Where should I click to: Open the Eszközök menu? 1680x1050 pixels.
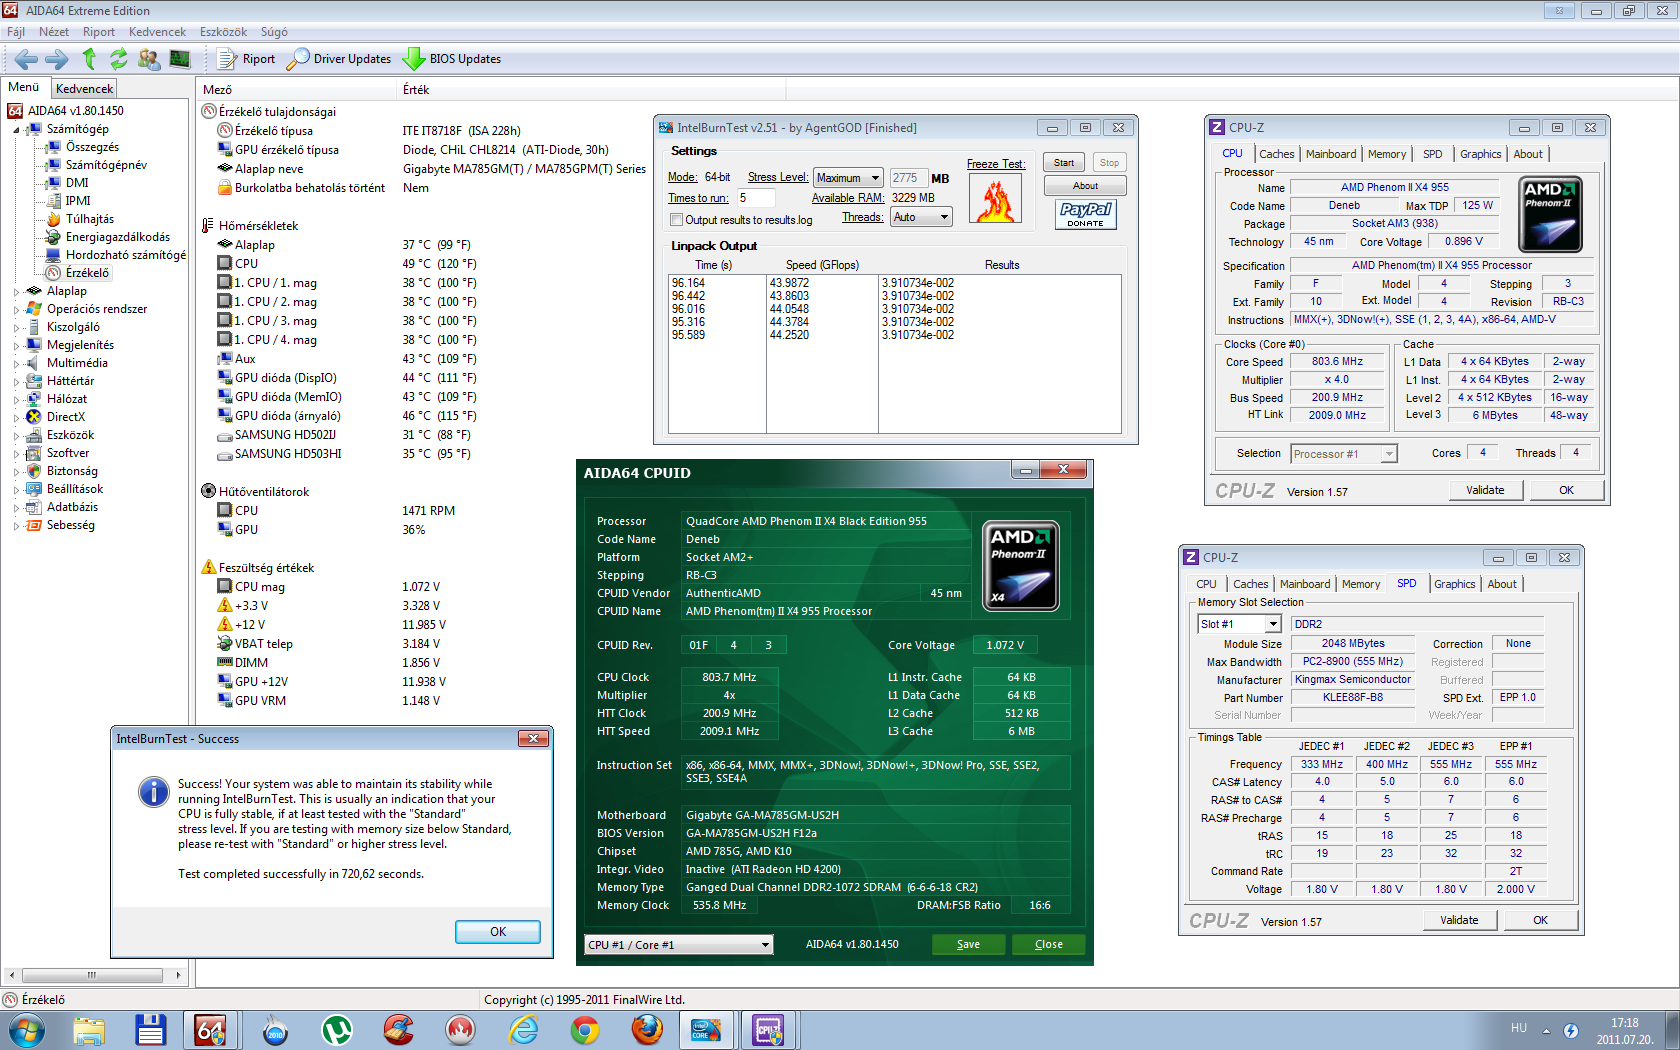click(223, 32)
